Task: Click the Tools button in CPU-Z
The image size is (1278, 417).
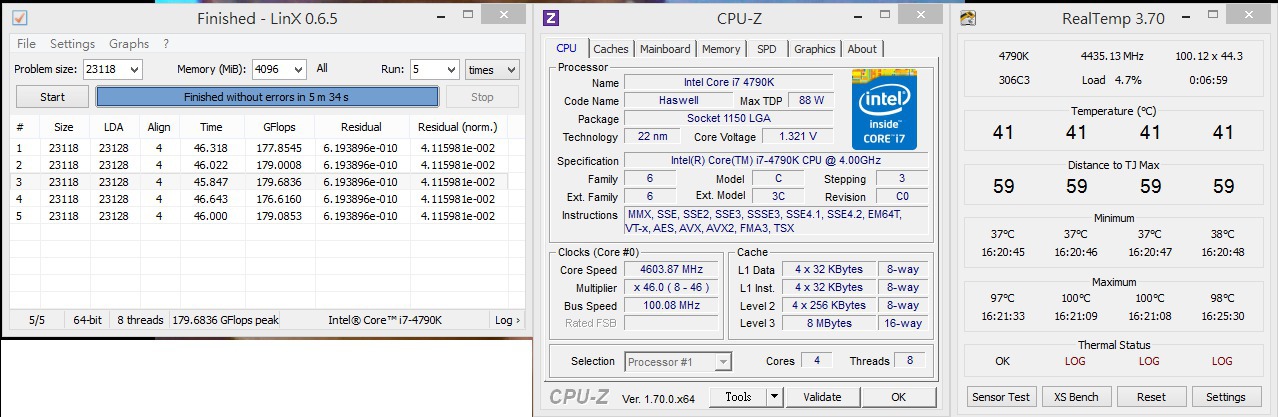Action: pyautogui.click(x=738, y=397)
